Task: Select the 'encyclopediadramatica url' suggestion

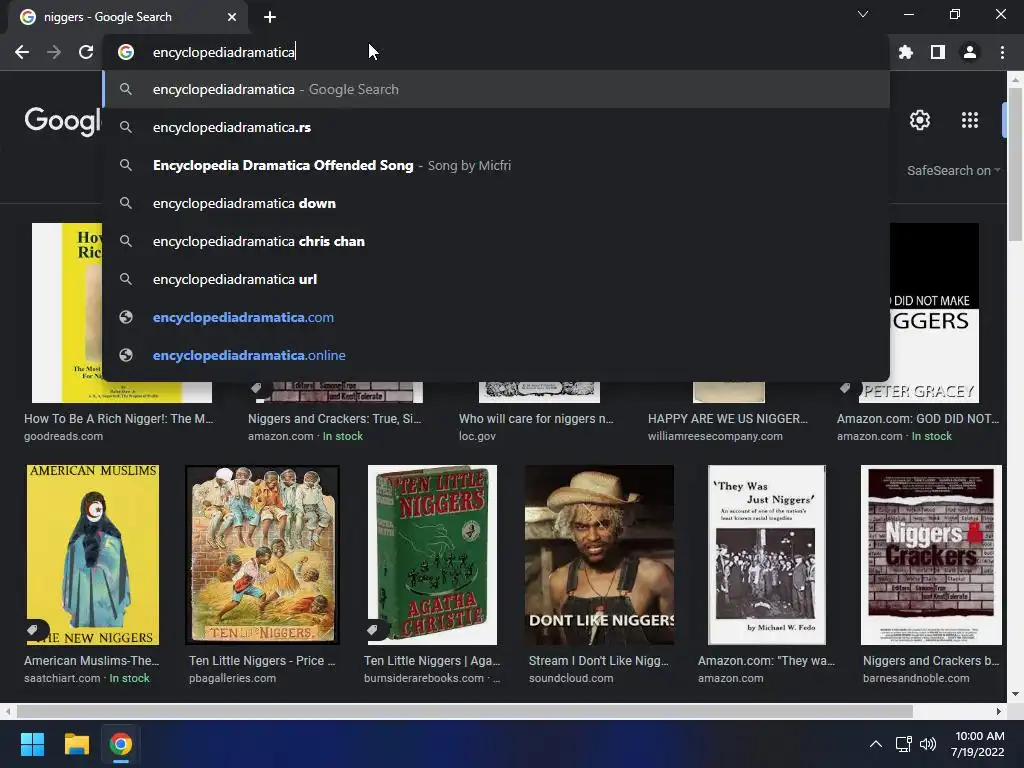Action: (496, 279)
